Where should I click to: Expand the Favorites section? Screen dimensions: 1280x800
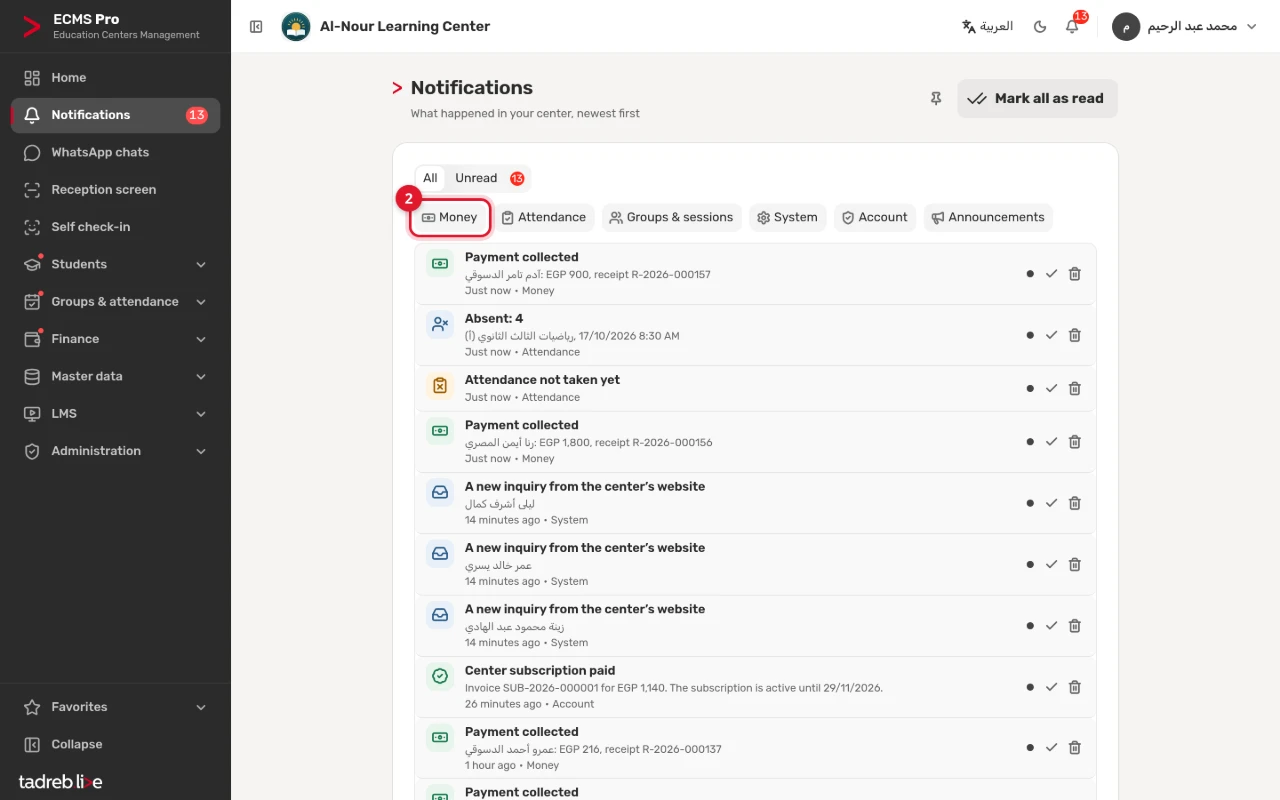pyautogui.click(x=116, y=707)
